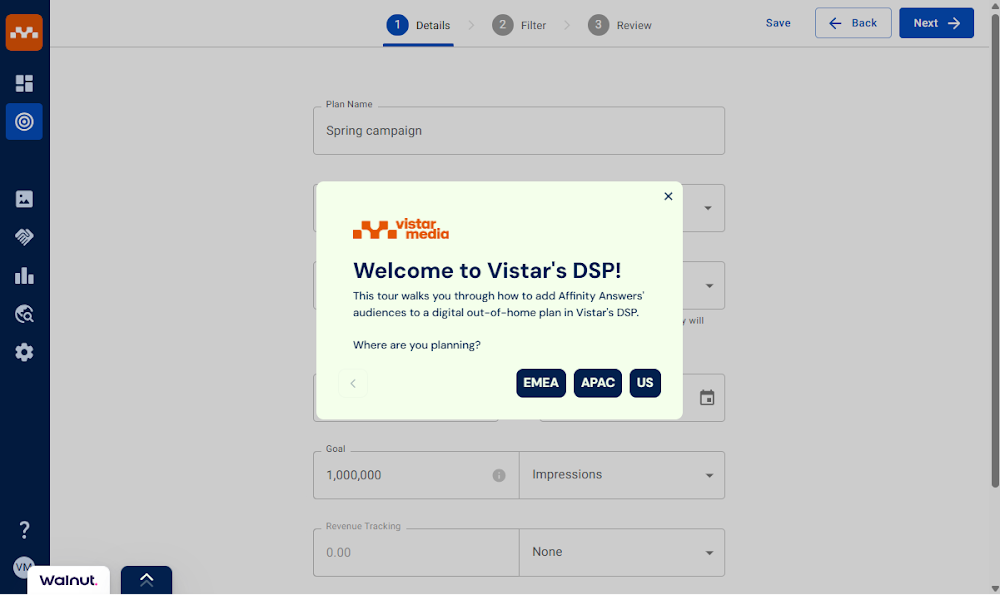Open the settings gear icon

coord(24,352)
